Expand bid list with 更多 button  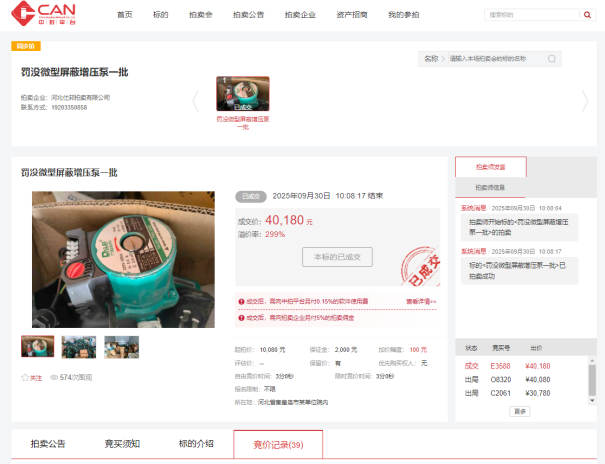tap(520, 411)
